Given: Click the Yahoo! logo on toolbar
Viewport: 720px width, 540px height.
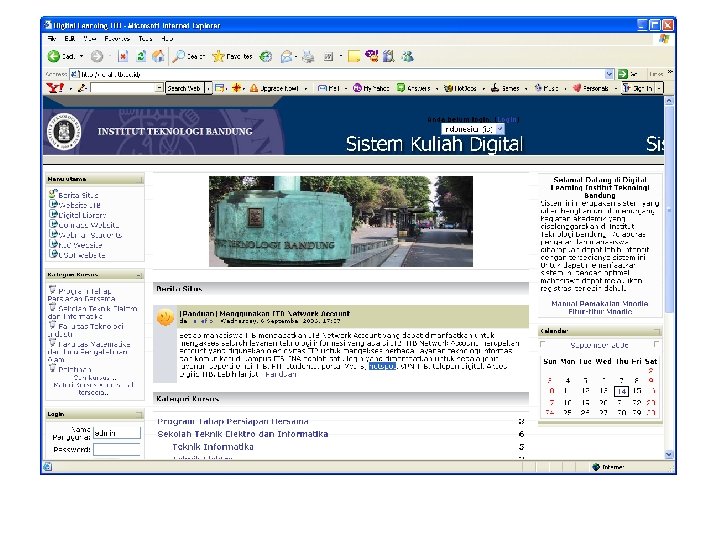Looking at the screenshot, I should click(55, 87).
